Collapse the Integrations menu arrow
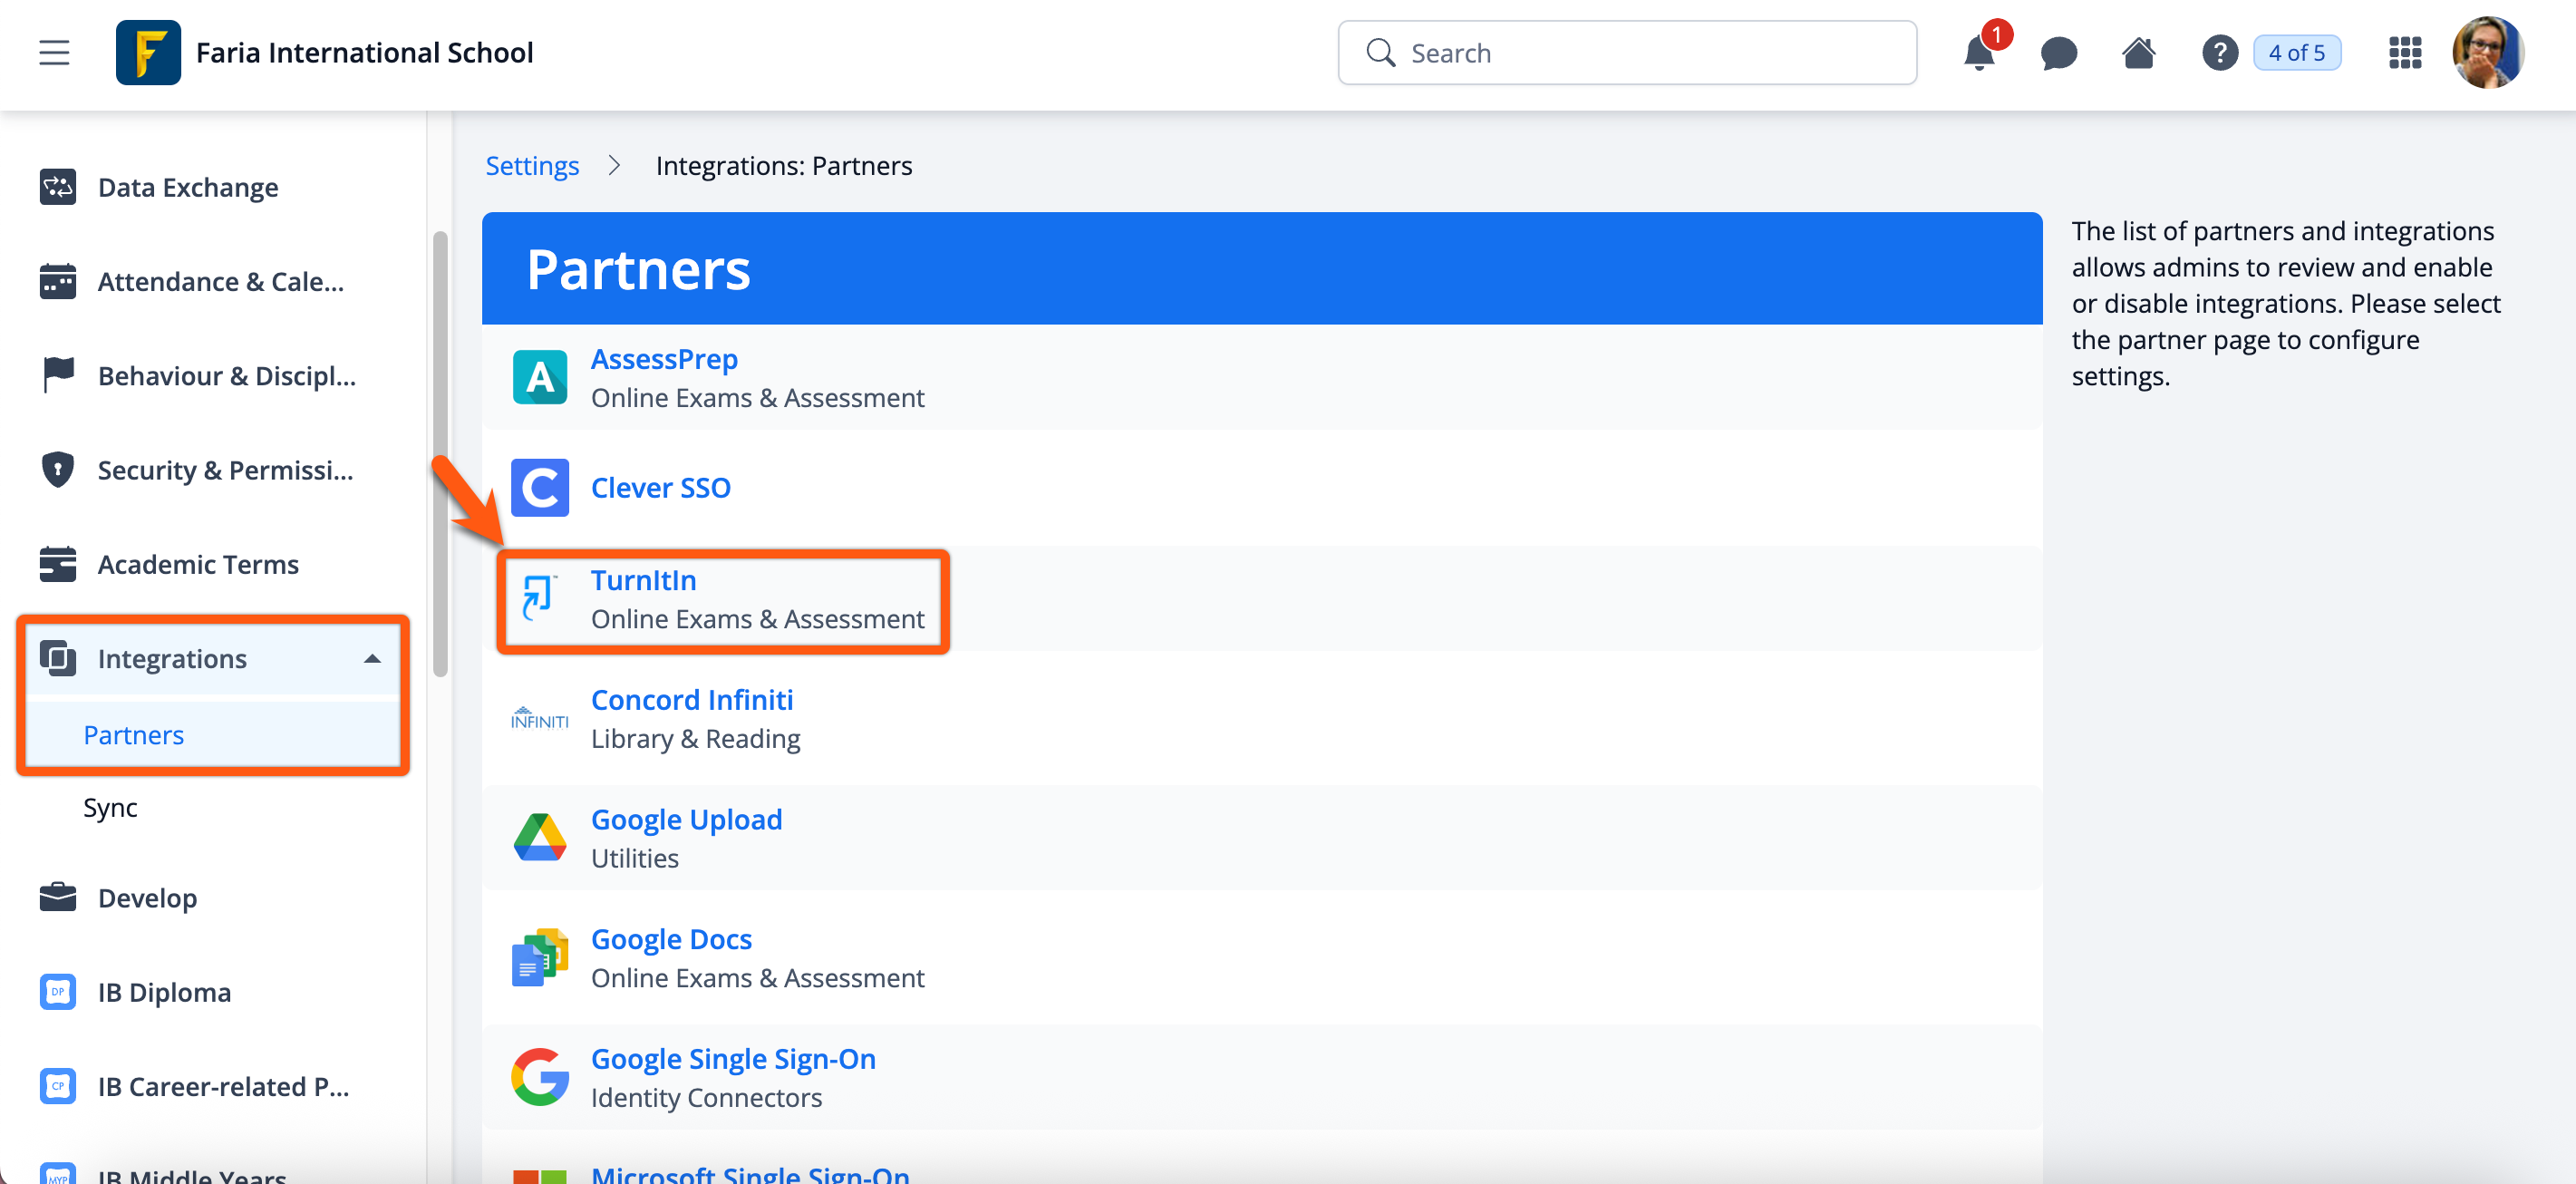This screenshot has width=2576, height=1184. click(372, 659)
